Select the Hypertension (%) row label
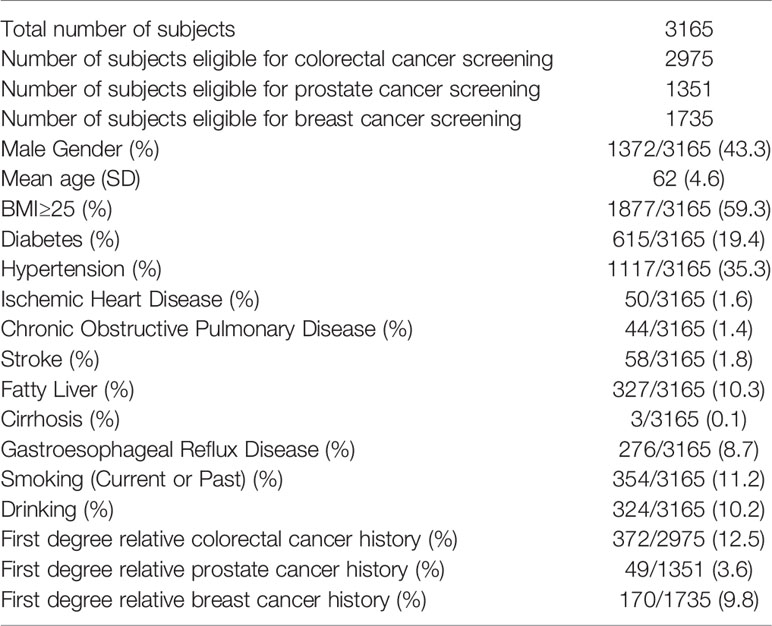The image size is (772, 626). point(81,269)
